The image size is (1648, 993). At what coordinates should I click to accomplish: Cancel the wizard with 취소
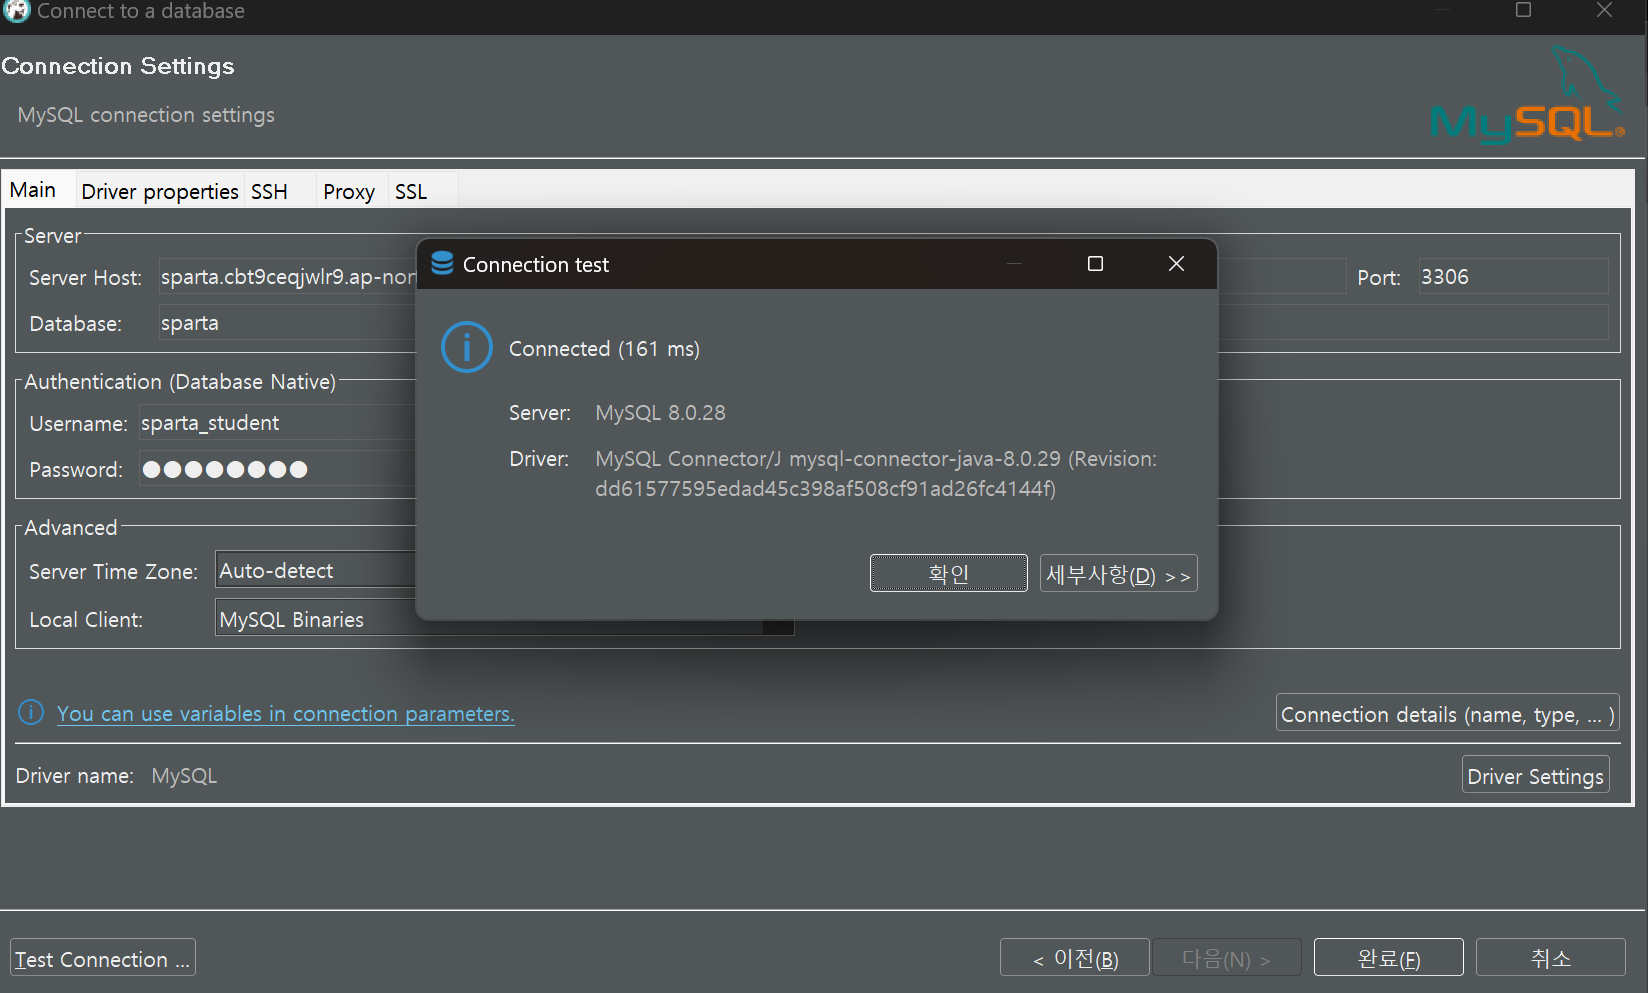click(1551, 958)
